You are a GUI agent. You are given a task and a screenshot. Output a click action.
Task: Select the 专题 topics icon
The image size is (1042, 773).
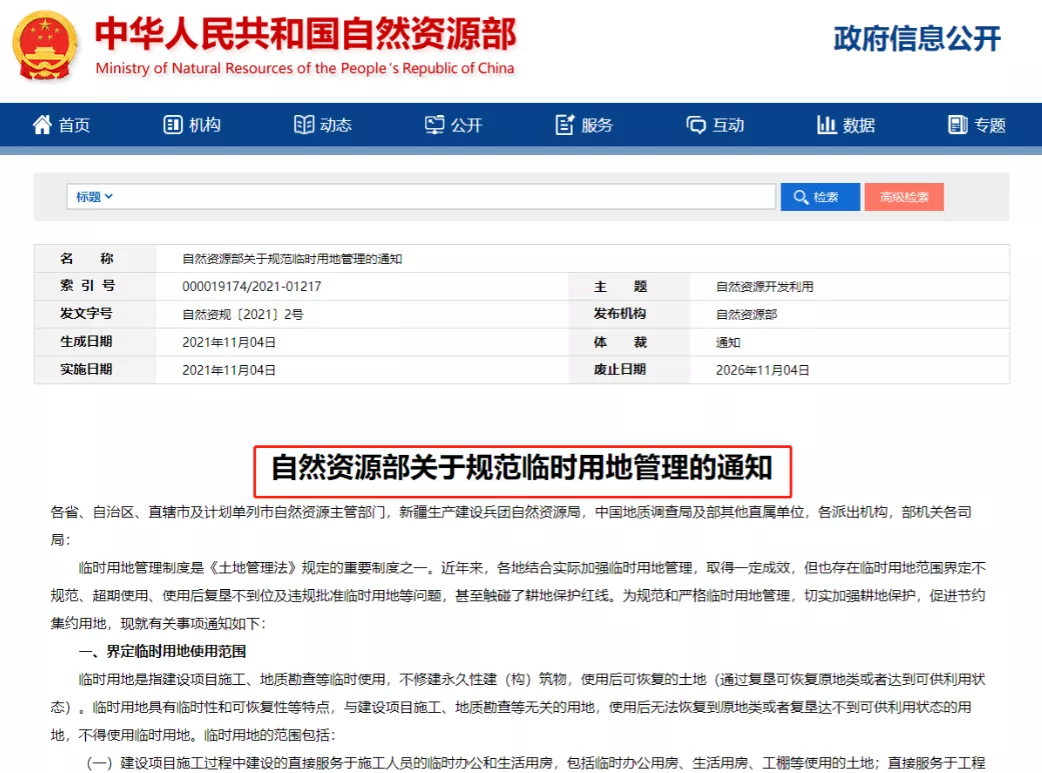pos(958,124)
